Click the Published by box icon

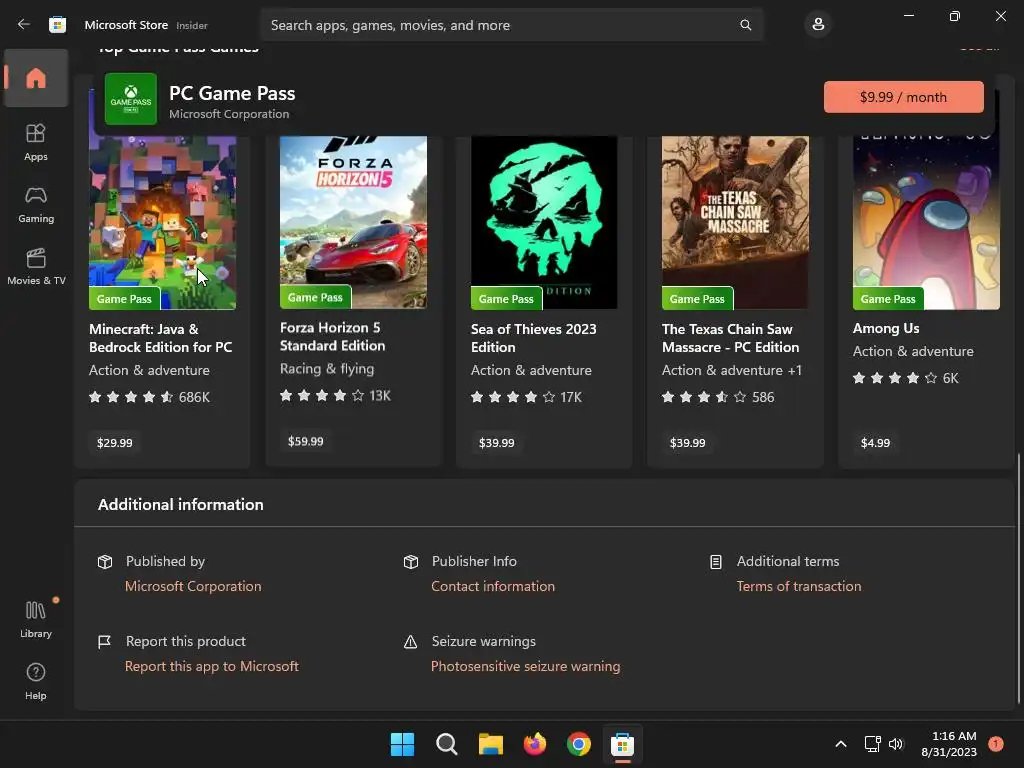click(104, 562)
